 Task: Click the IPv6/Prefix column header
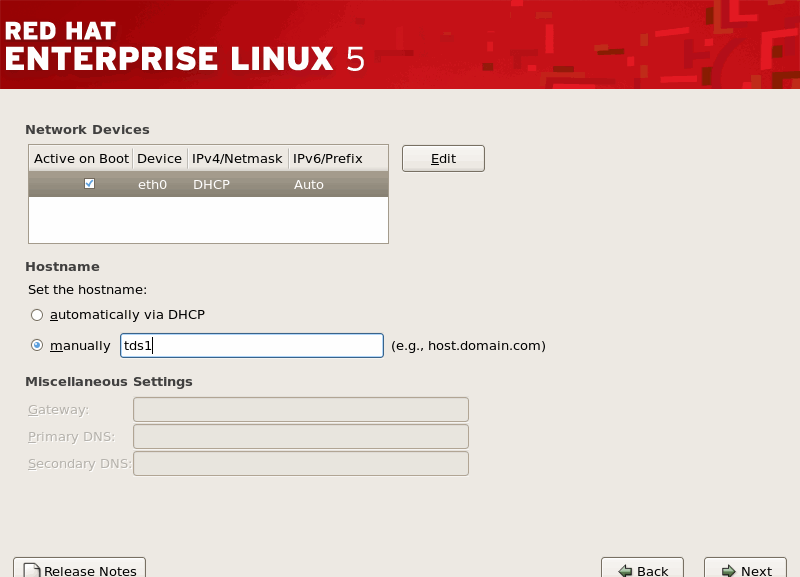[x=327, y=158]
